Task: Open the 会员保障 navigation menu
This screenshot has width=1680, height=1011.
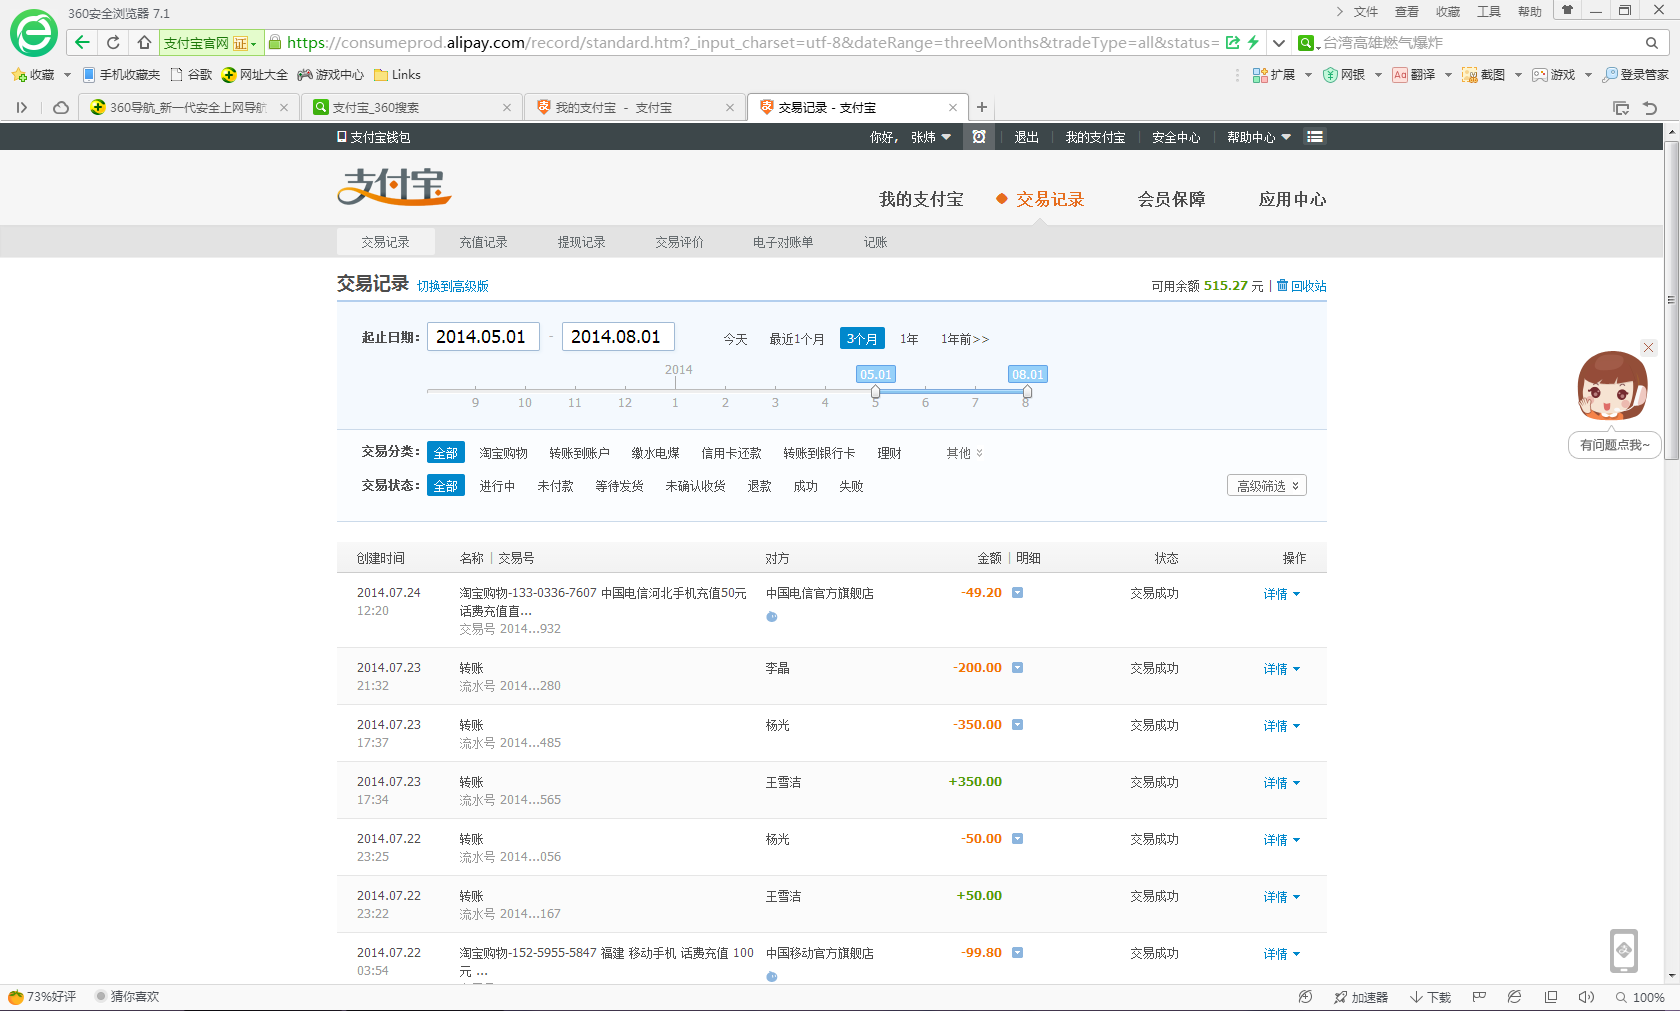Action: [x=1171, y=199]
